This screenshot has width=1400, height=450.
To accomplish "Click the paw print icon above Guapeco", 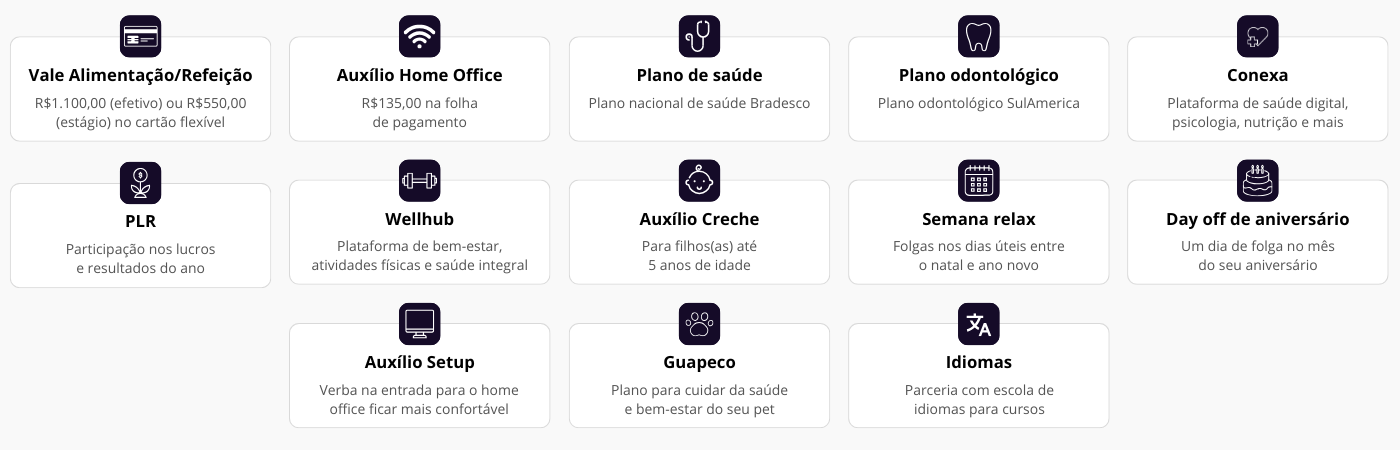I will pyautogui.click(x=699, y=324).
